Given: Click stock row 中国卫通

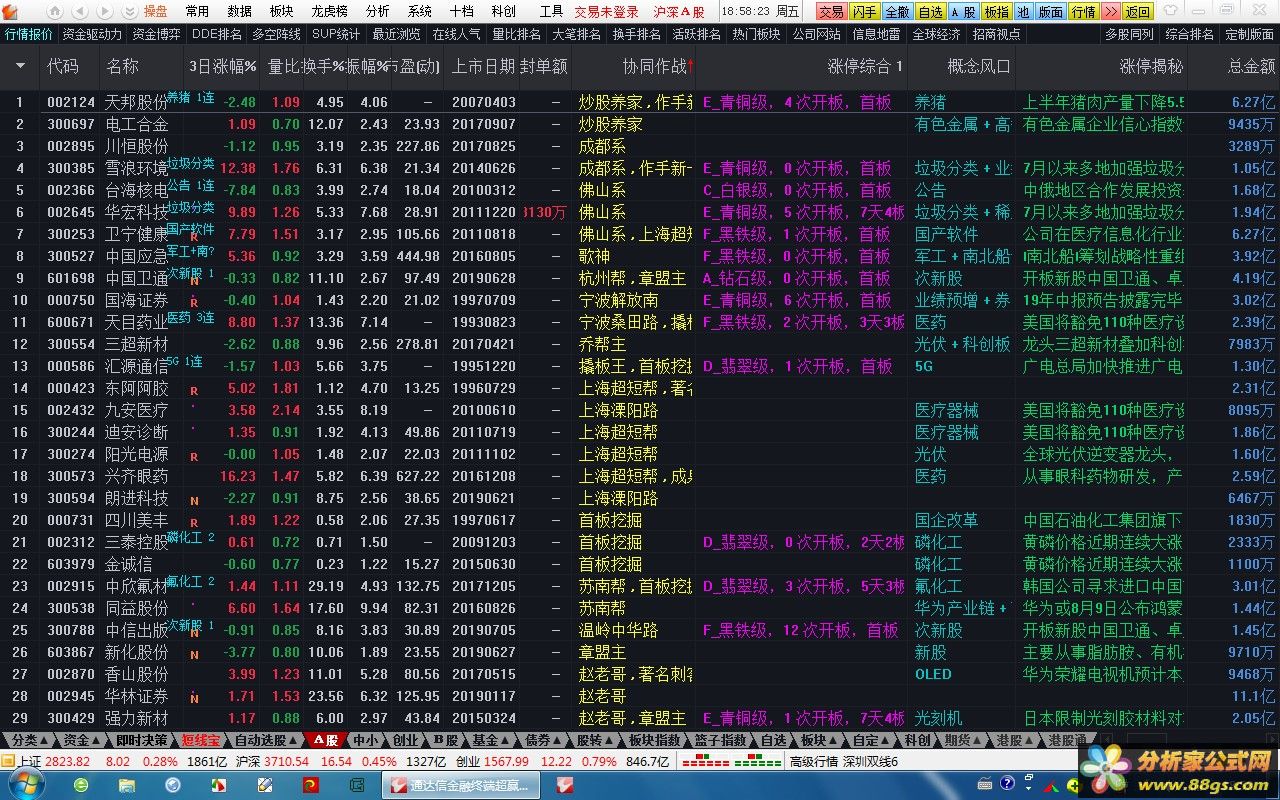Looking at the screenshot, I should 640,278.
